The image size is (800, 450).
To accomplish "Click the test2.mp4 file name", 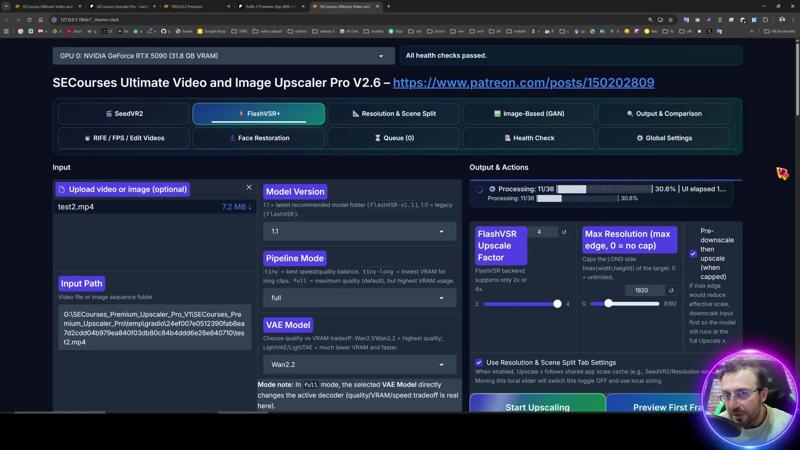I will (x=76, y=207).
